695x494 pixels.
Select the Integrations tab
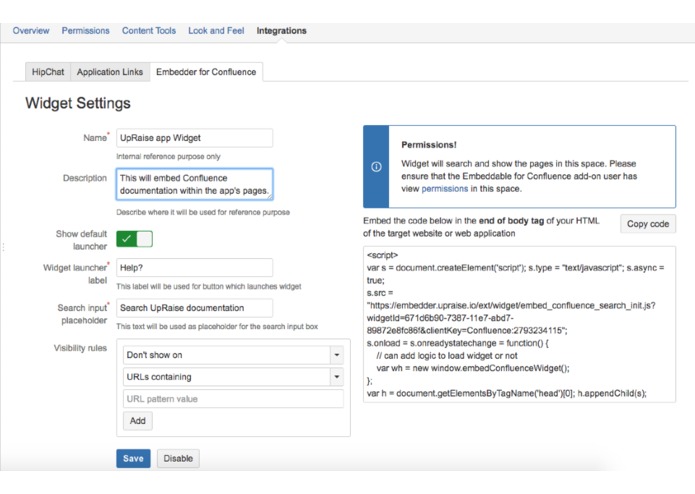pyautogui.click(x=281, y=31)
